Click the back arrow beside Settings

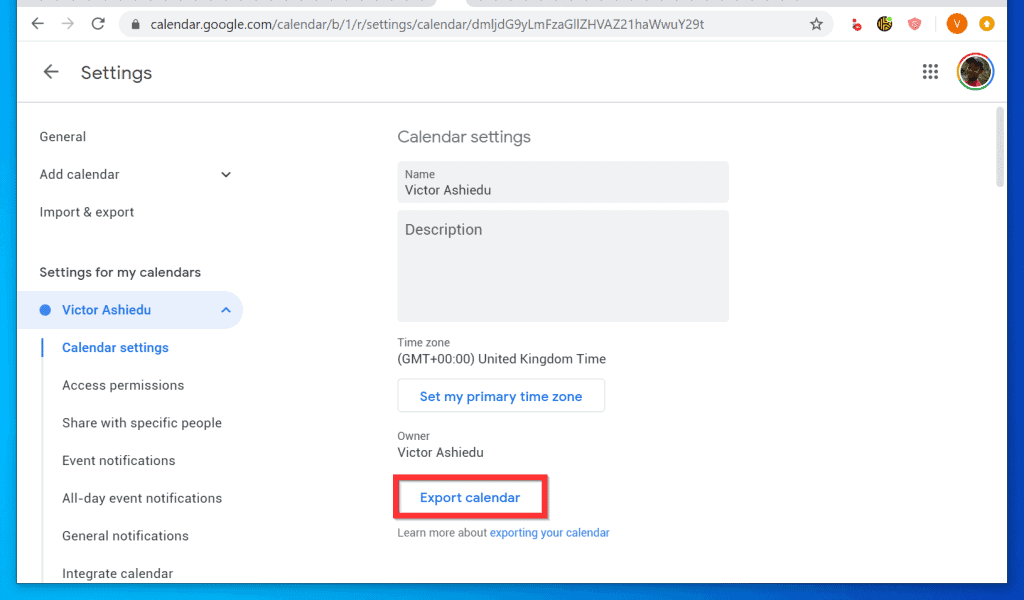click(51, 72)
